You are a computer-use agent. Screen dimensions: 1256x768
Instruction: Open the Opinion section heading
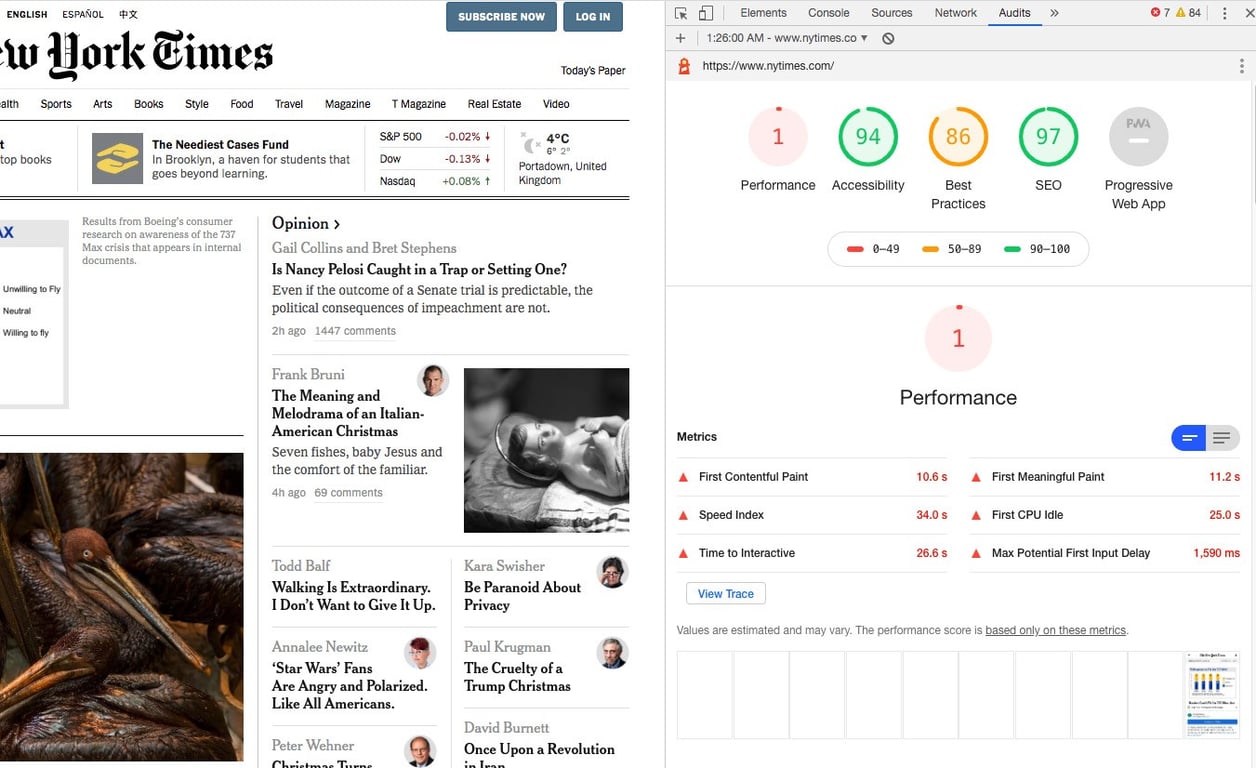306,224
